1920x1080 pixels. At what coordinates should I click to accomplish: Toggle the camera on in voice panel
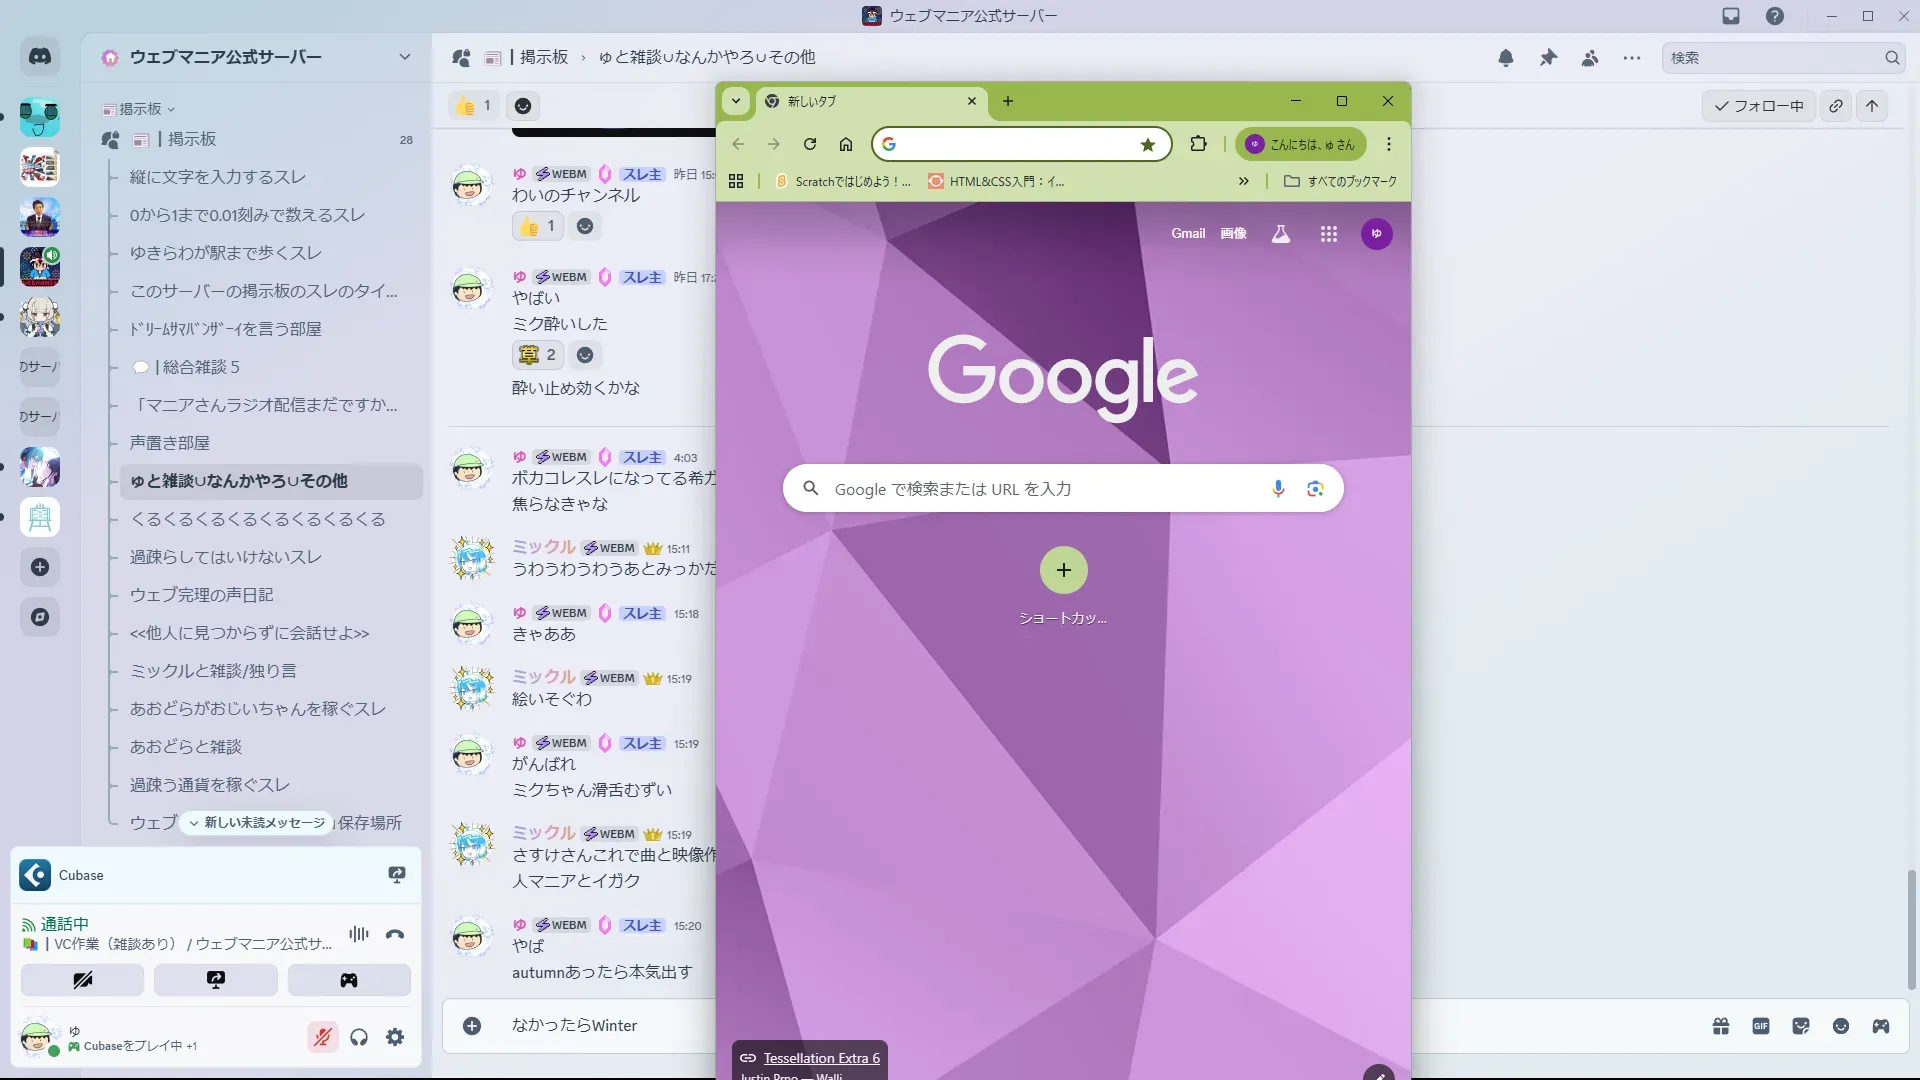pos(82,980)
